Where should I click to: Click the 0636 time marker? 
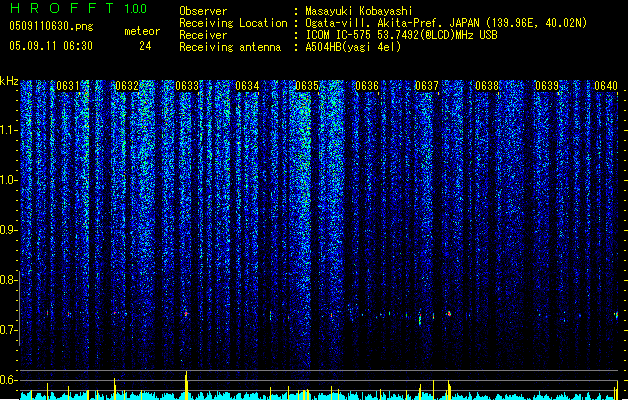[367, 86]
